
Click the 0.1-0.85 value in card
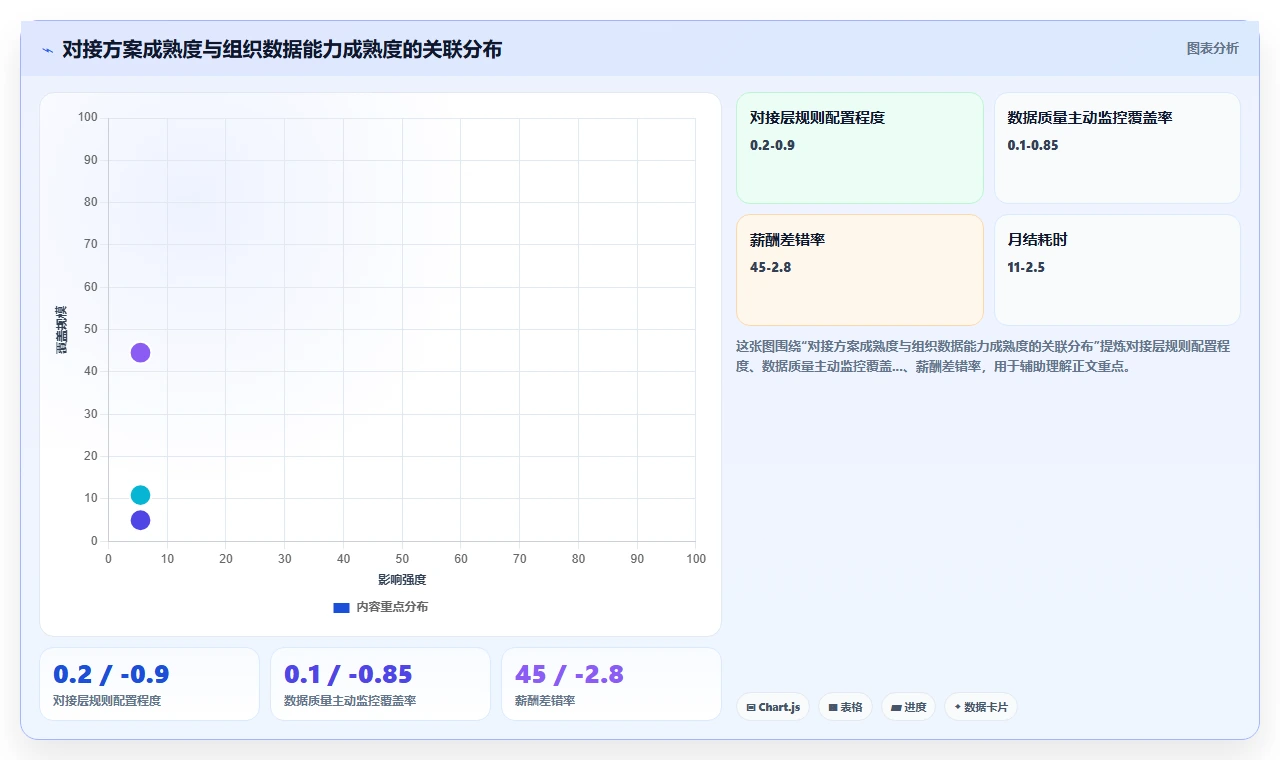coord(1033,145)
